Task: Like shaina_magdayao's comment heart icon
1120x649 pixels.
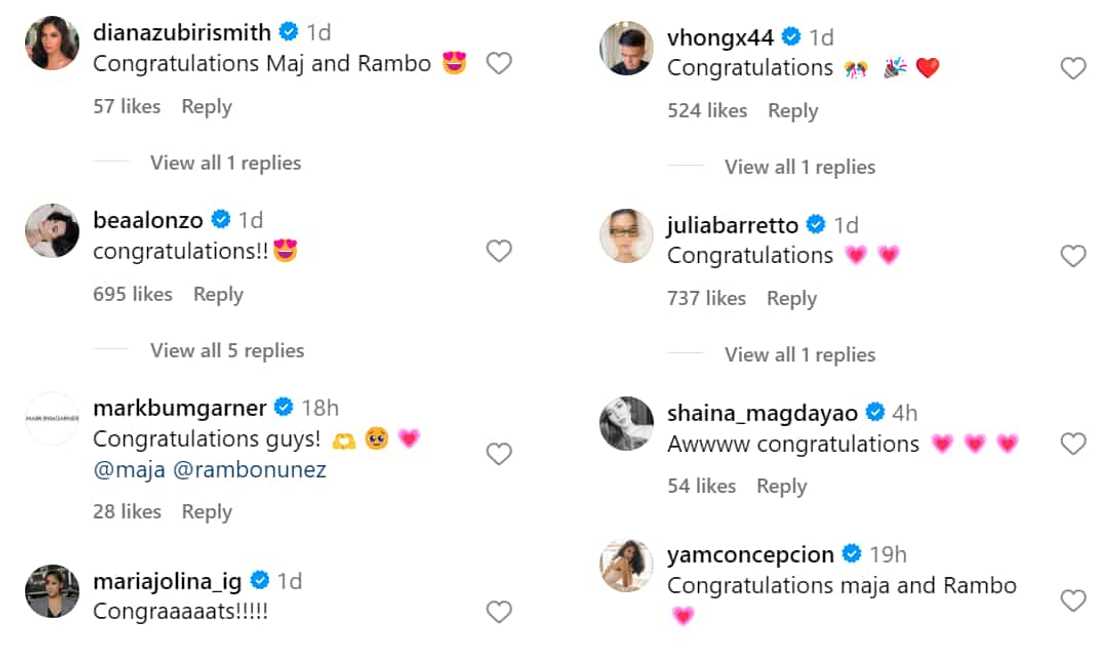Action: point(1073,444)
